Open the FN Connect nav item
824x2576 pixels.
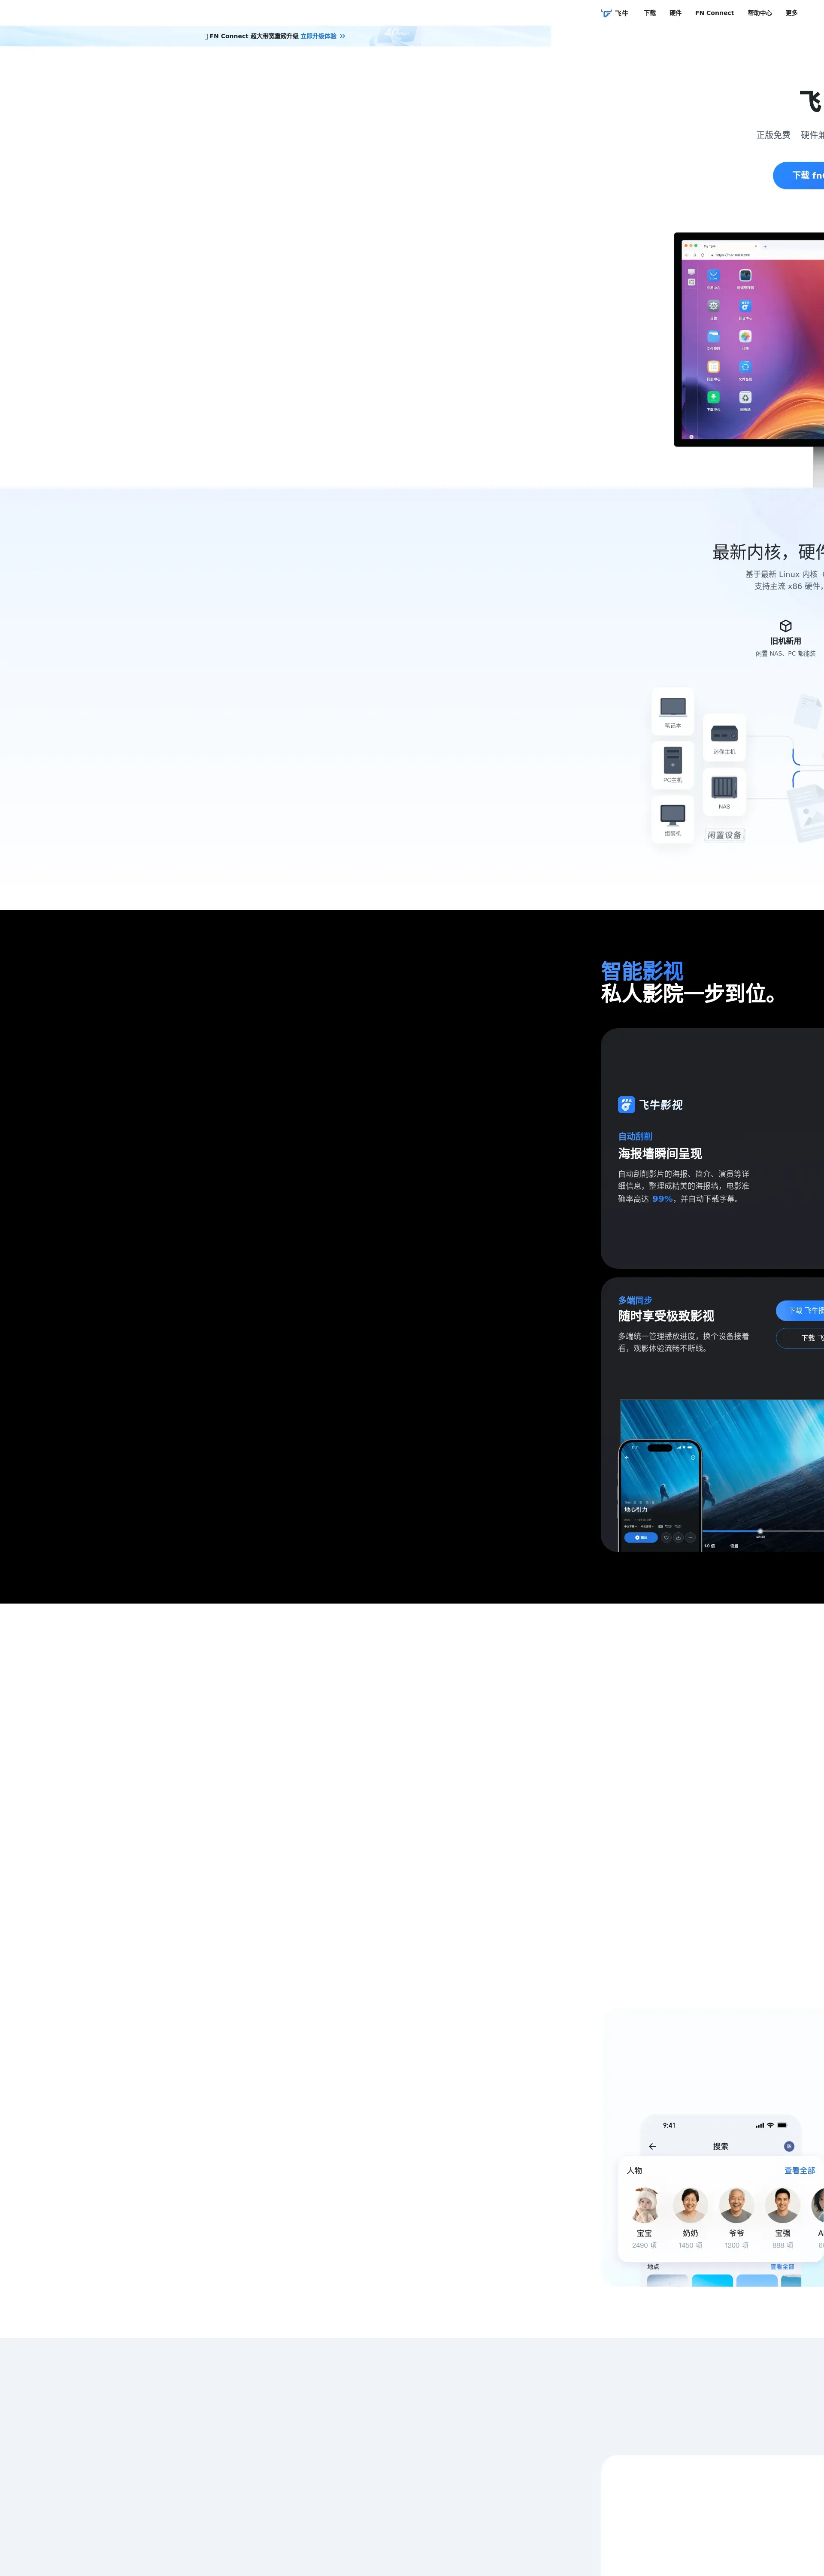(x=714, y=13)
